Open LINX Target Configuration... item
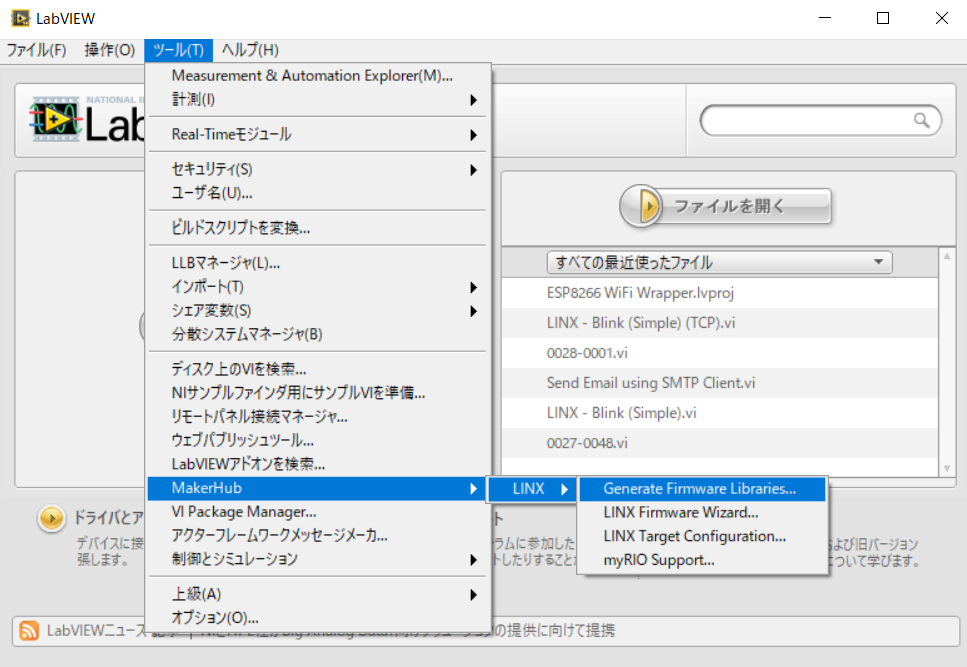Viewport: 967px width, 667px height. coord(702,536)
